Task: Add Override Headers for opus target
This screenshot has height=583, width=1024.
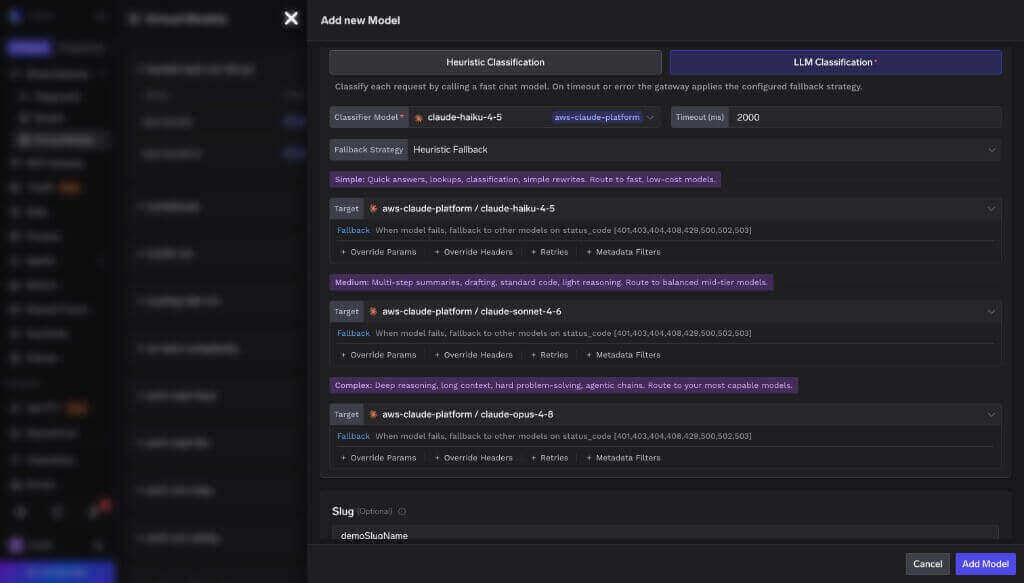Action: tap(473, 458)
